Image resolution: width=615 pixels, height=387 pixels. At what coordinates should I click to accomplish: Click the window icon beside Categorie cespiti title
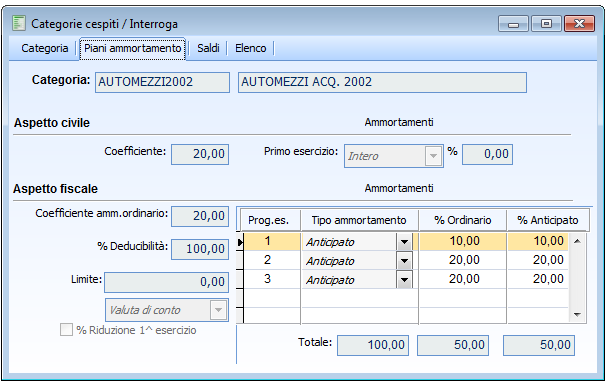[18, 24]
